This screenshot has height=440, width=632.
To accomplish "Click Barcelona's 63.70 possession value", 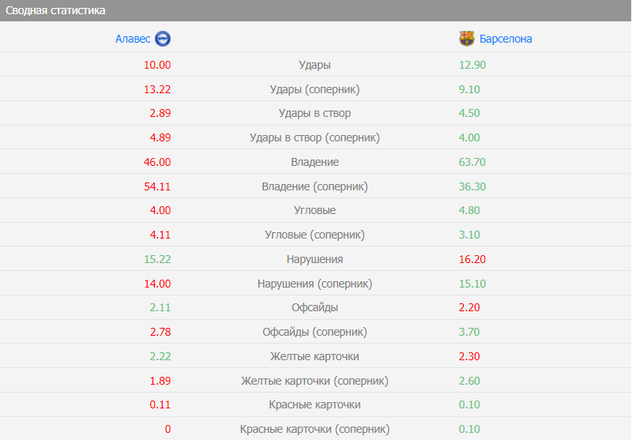I will pos(473,162).
